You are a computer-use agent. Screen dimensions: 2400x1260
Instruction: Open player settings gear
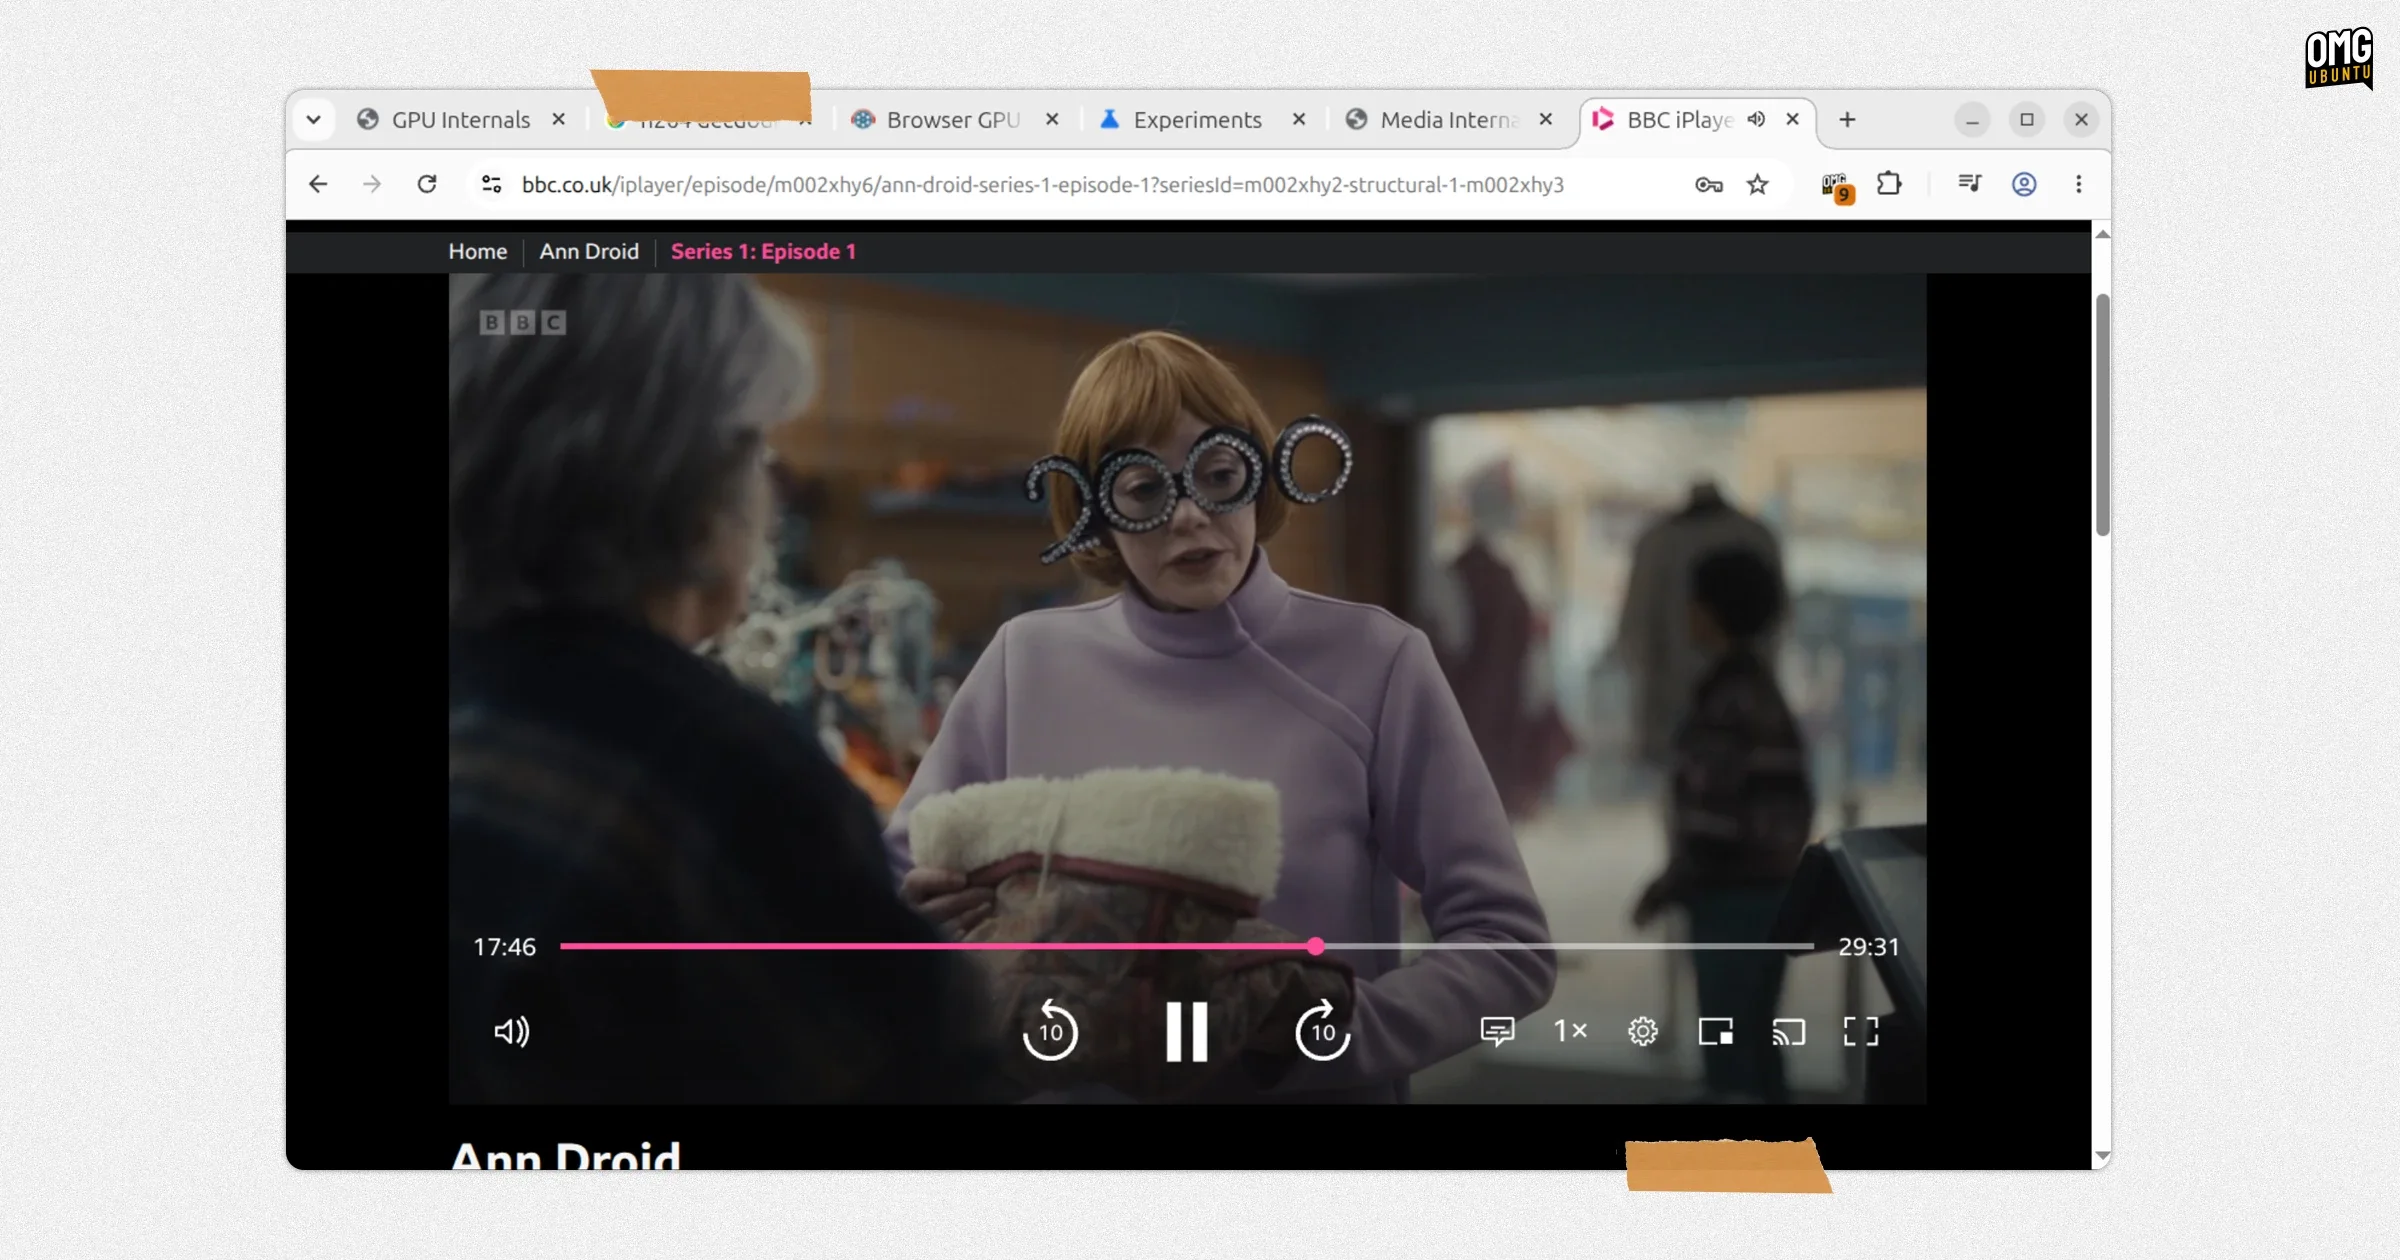tap(1643, 1031)
